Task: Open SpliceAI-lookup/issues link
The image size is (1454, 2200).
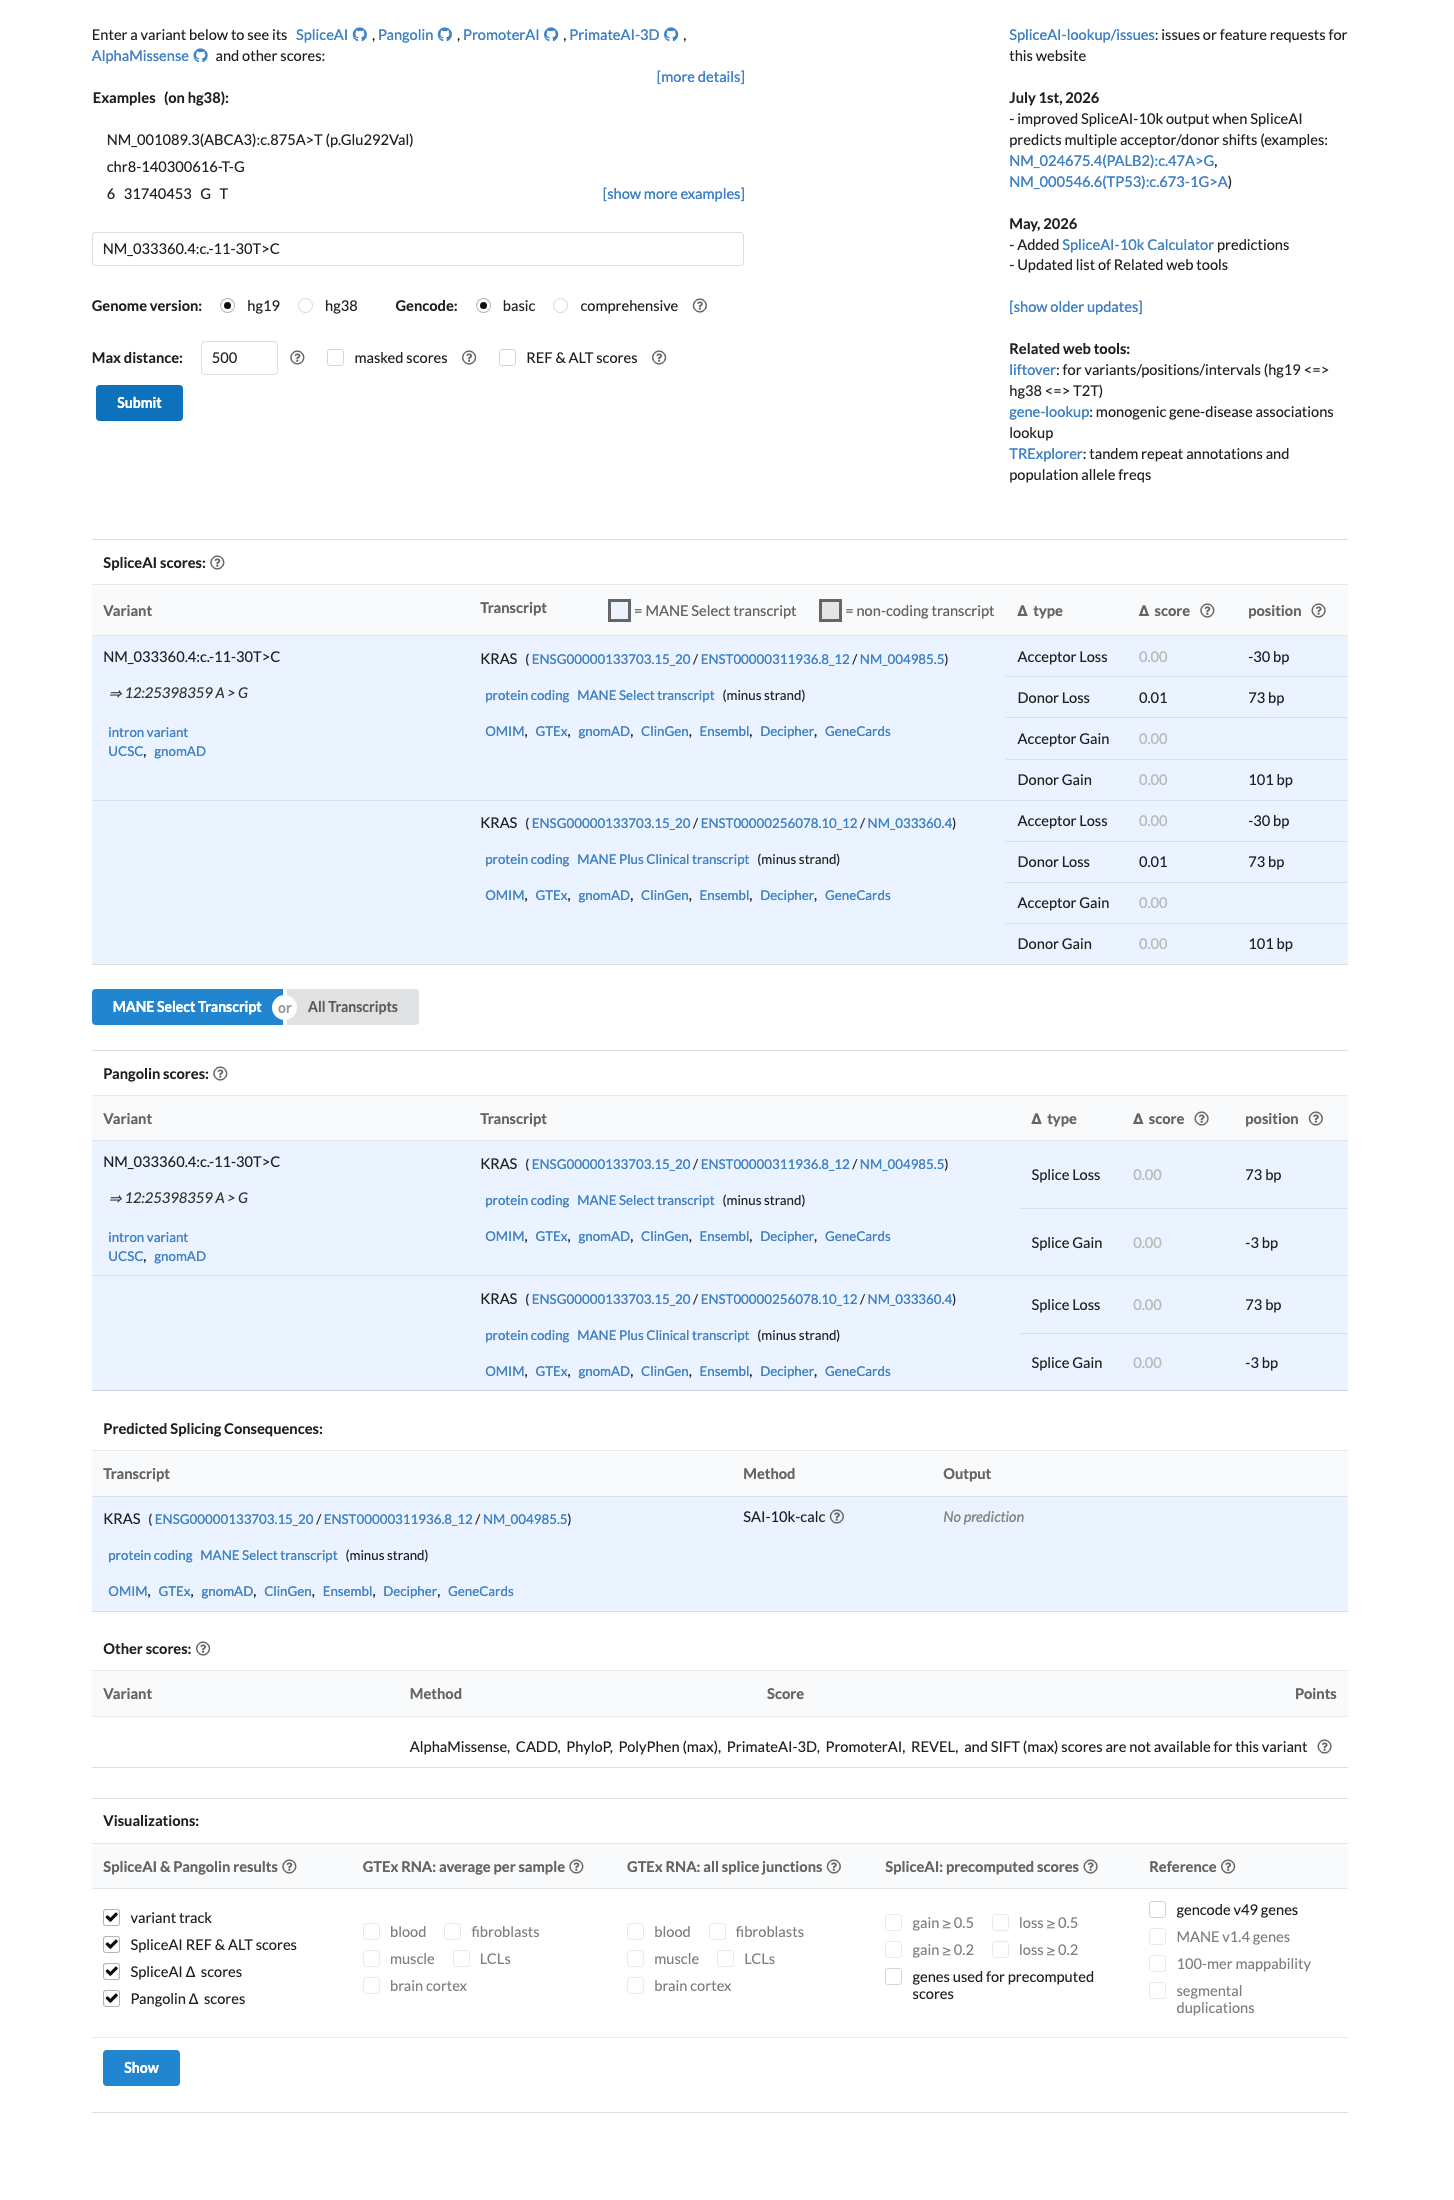Action: (1082, 35)
